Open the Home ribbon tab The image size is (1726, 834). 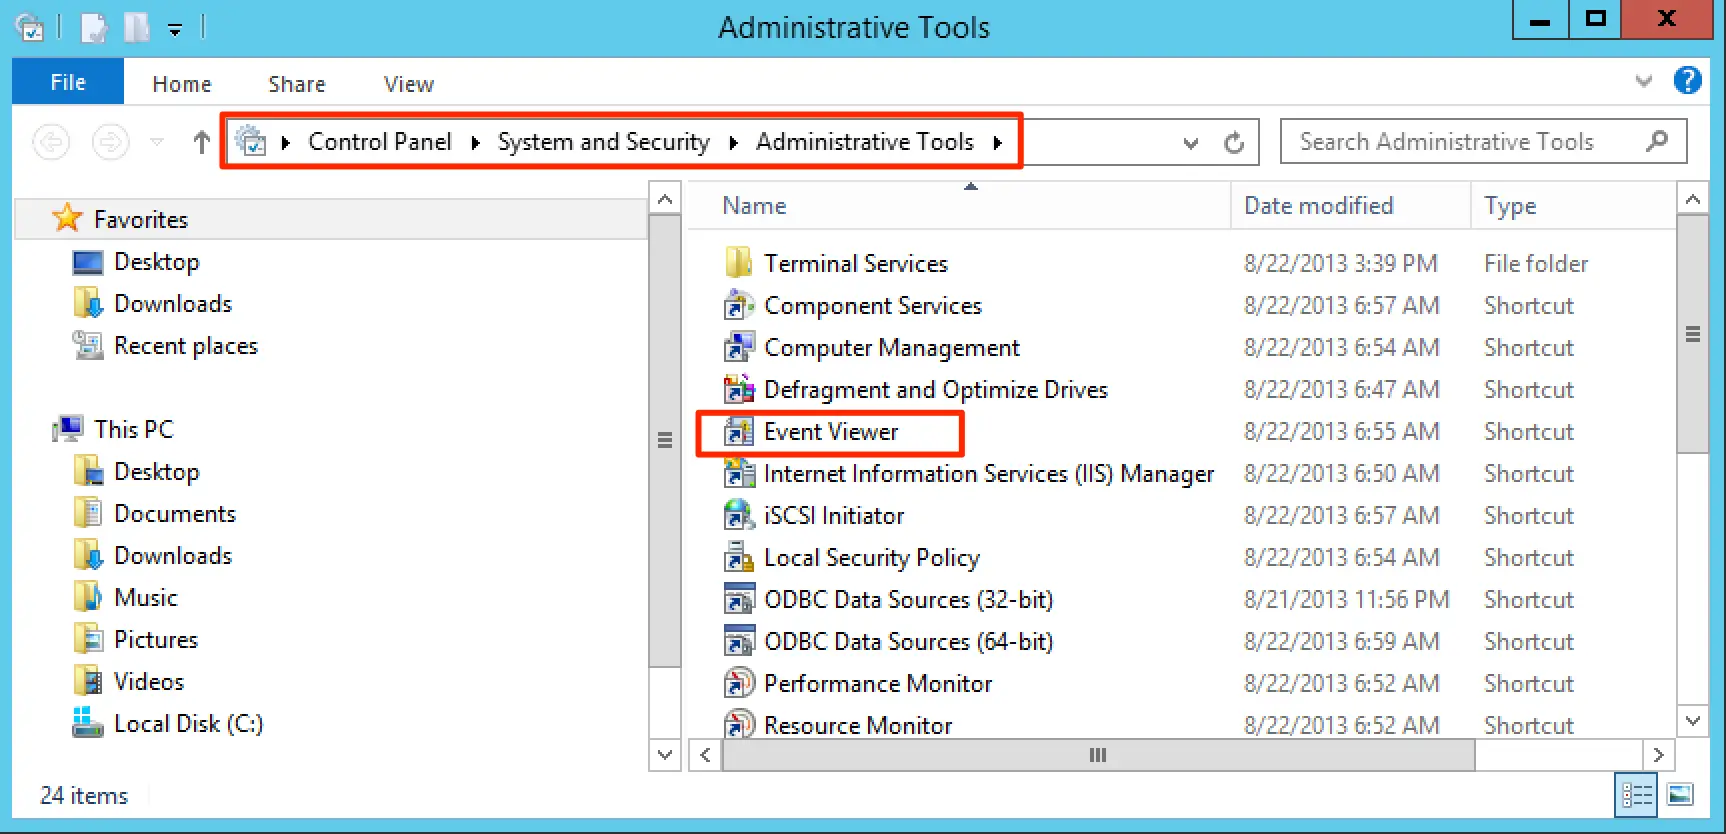coord(182,84)
